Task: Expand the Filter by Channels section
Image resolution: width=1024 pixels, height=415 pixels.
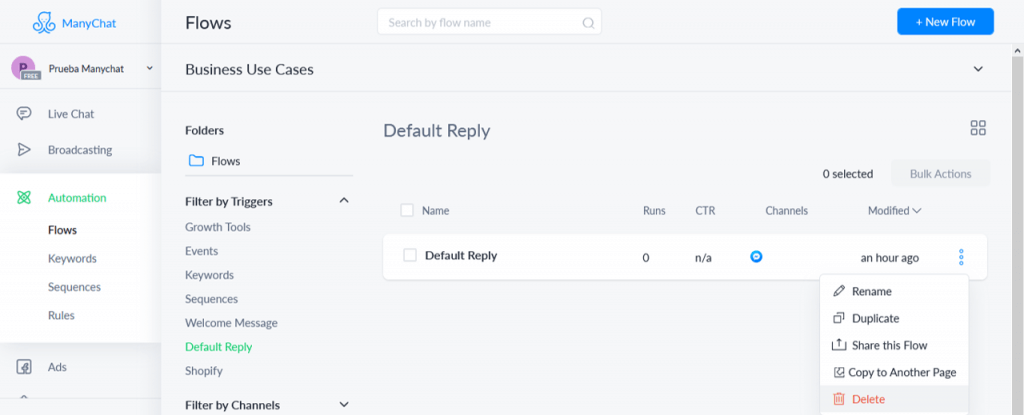Action: (344, 405)
